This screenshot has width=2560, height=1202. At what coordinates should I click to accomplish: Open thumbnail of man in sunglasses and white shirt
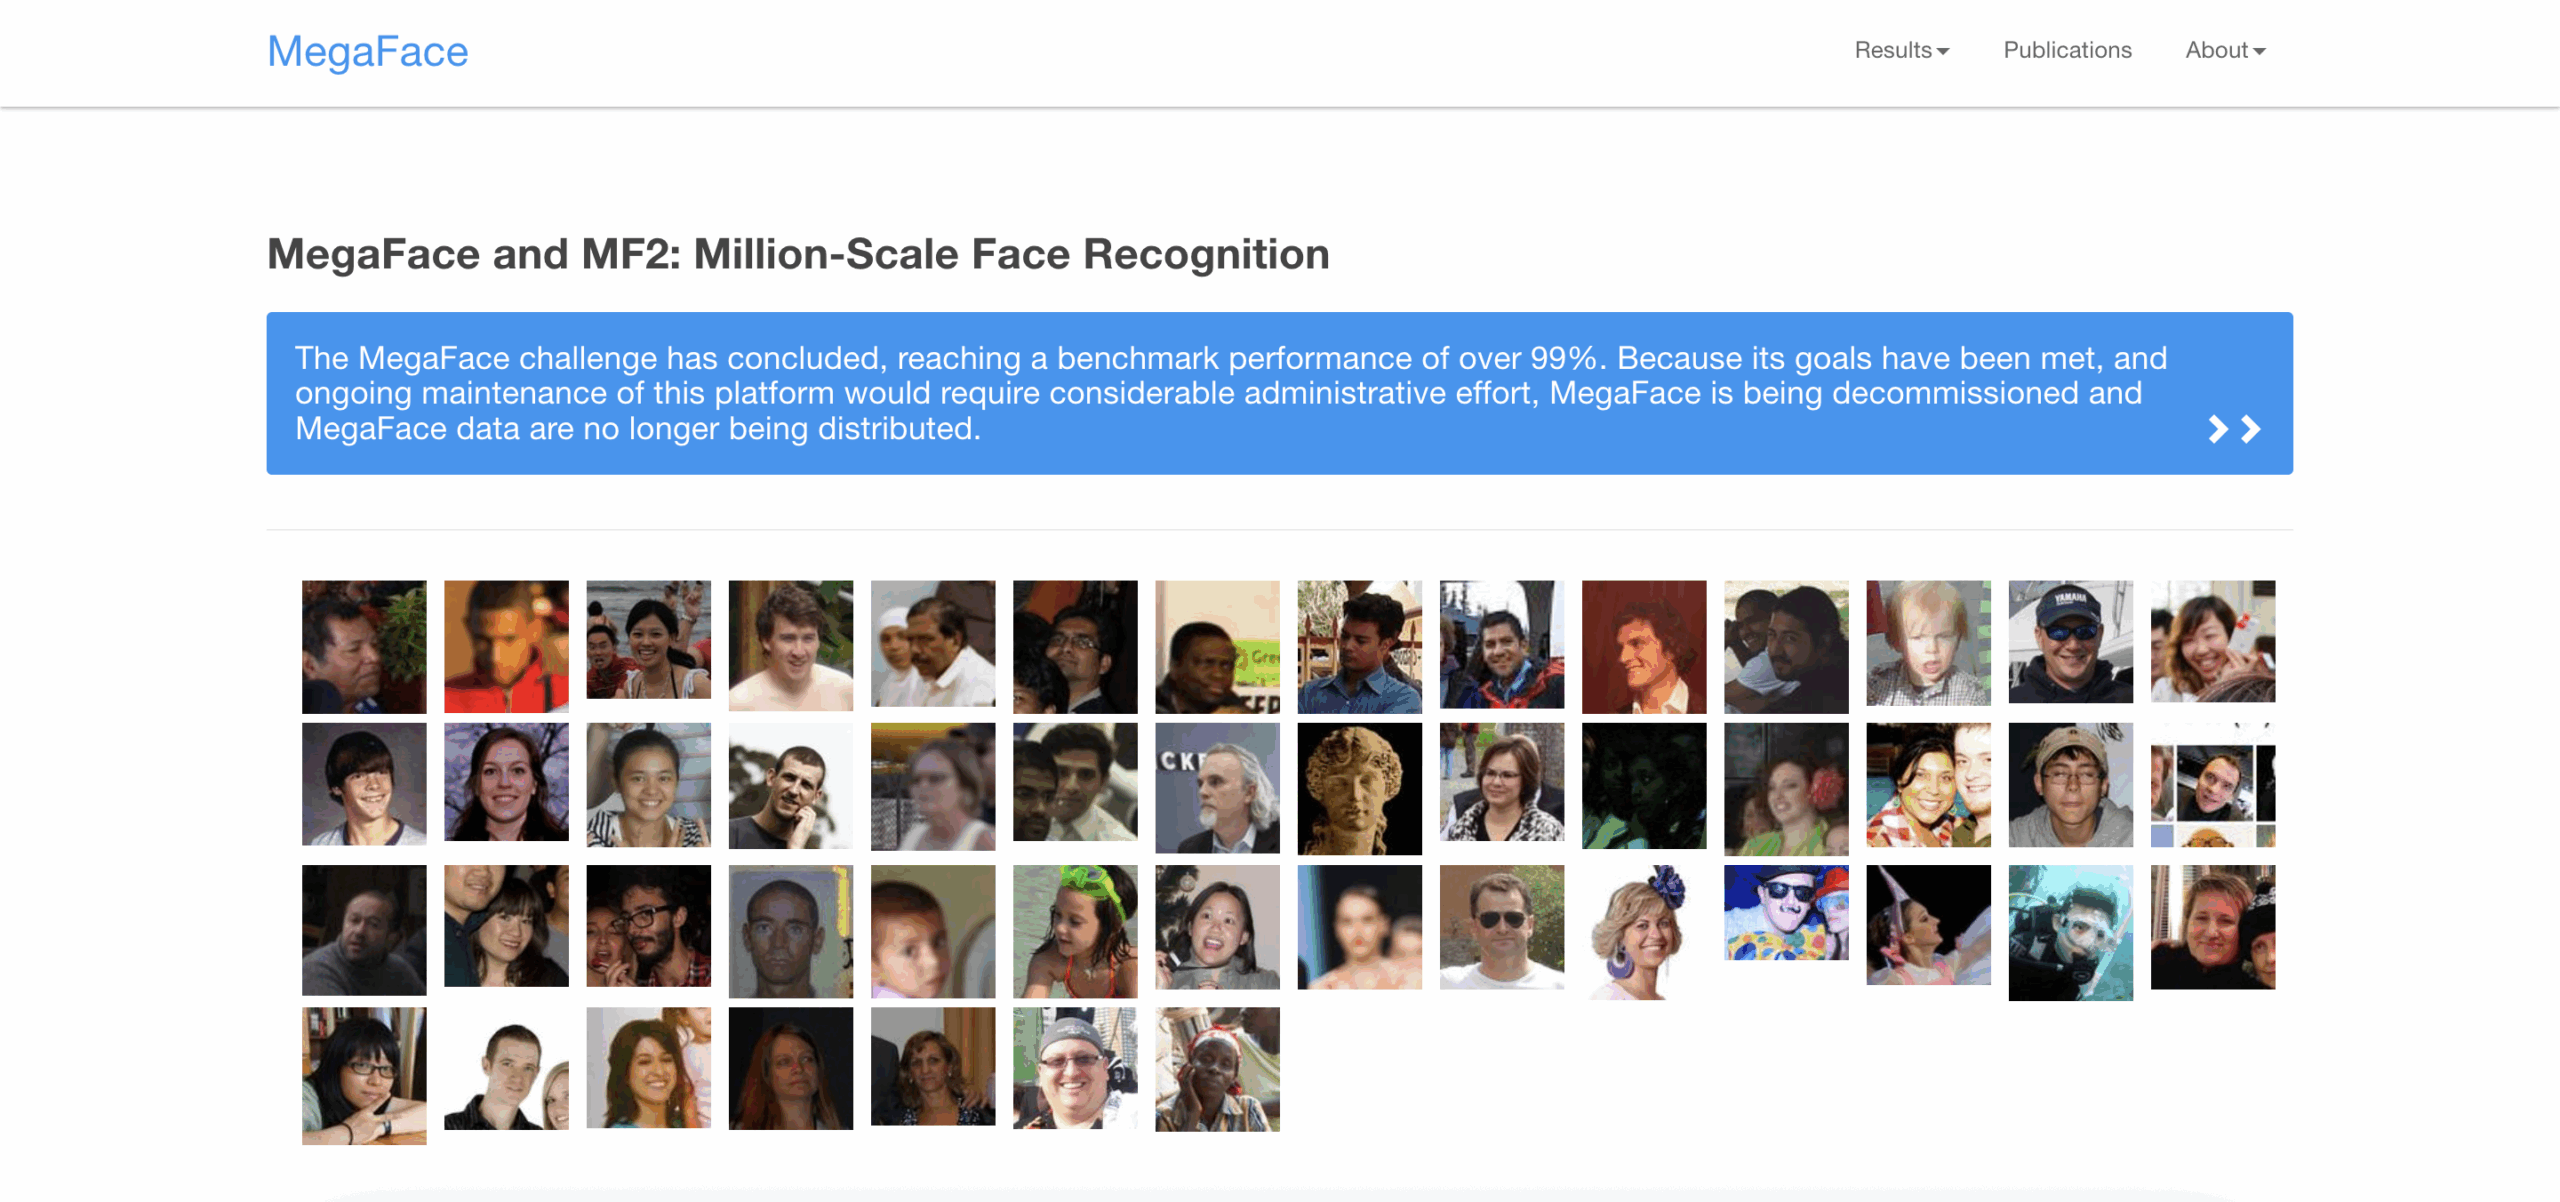point(1502,927)
